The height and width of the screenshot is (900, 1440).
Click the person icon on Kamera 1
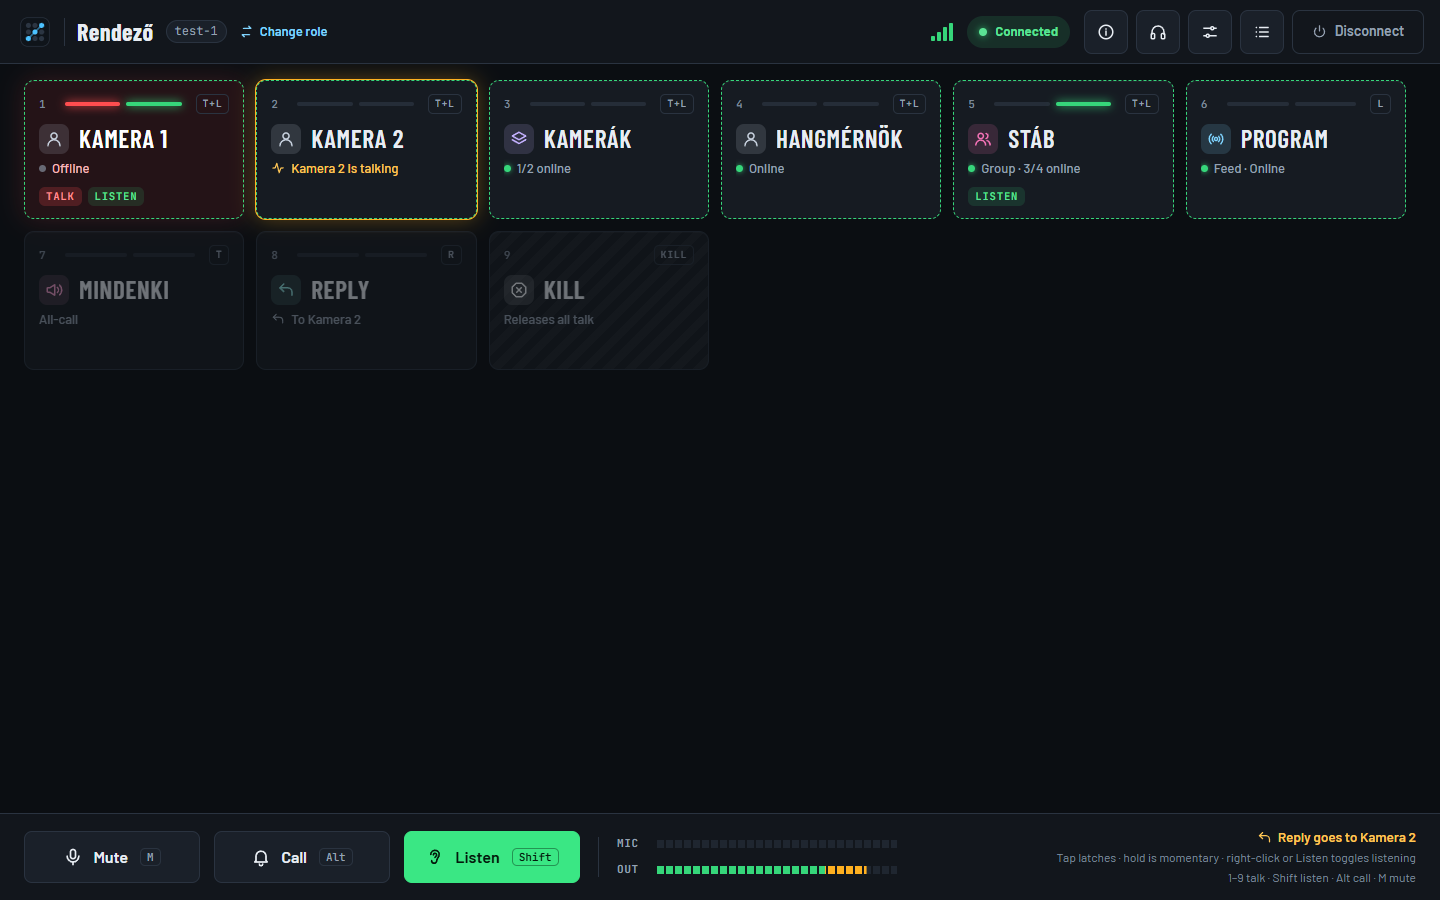[x=54, y=139]
